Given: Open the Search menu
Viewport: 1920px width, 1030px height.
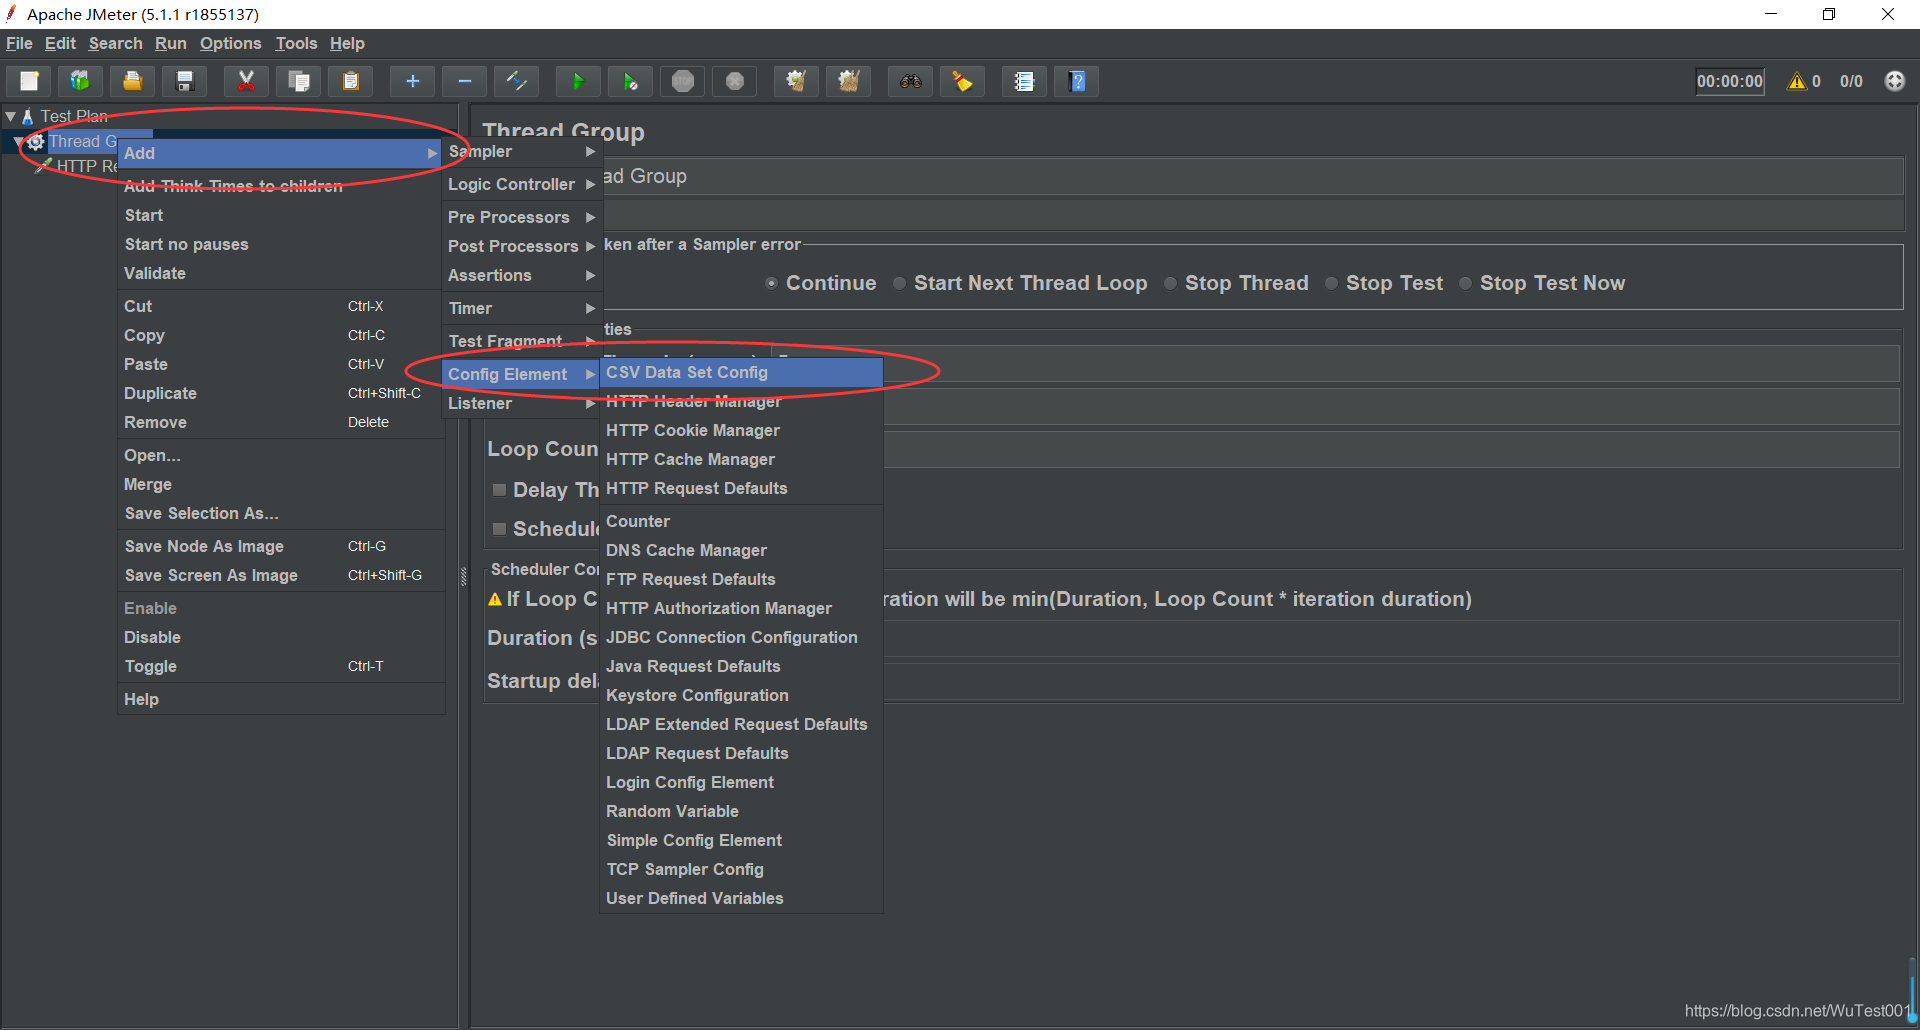Looking at the screenshot, I should pos(115,43).
